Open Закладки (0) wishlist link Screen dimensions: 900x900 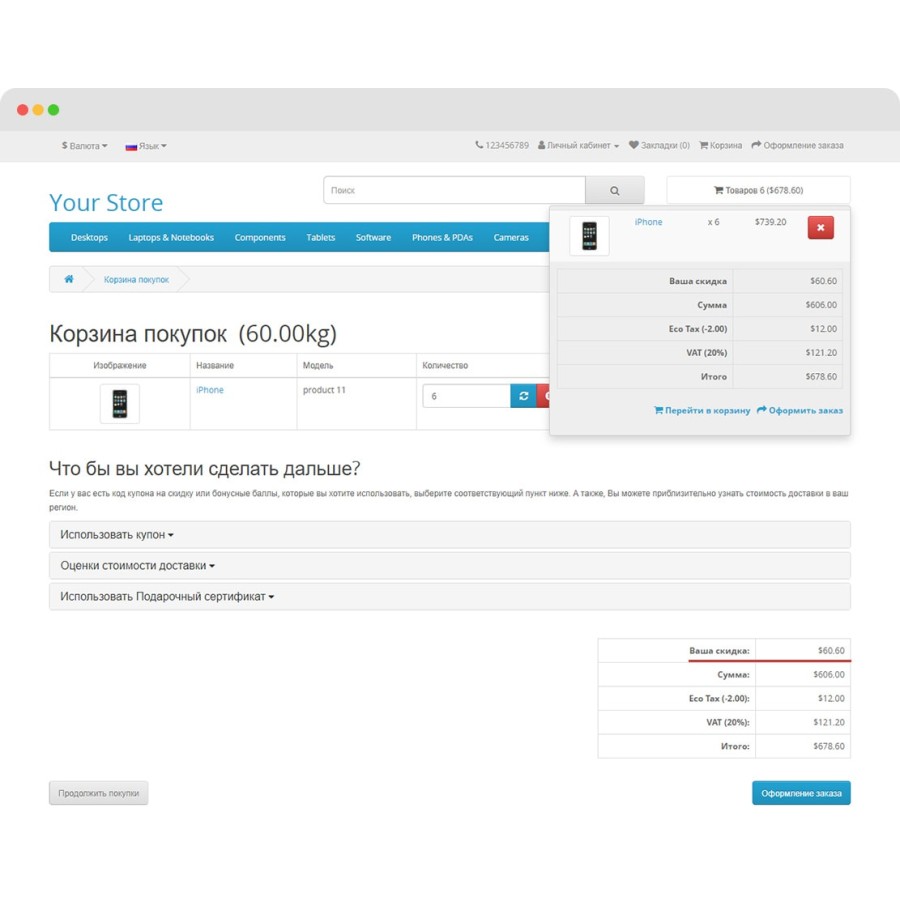(659, 145)
